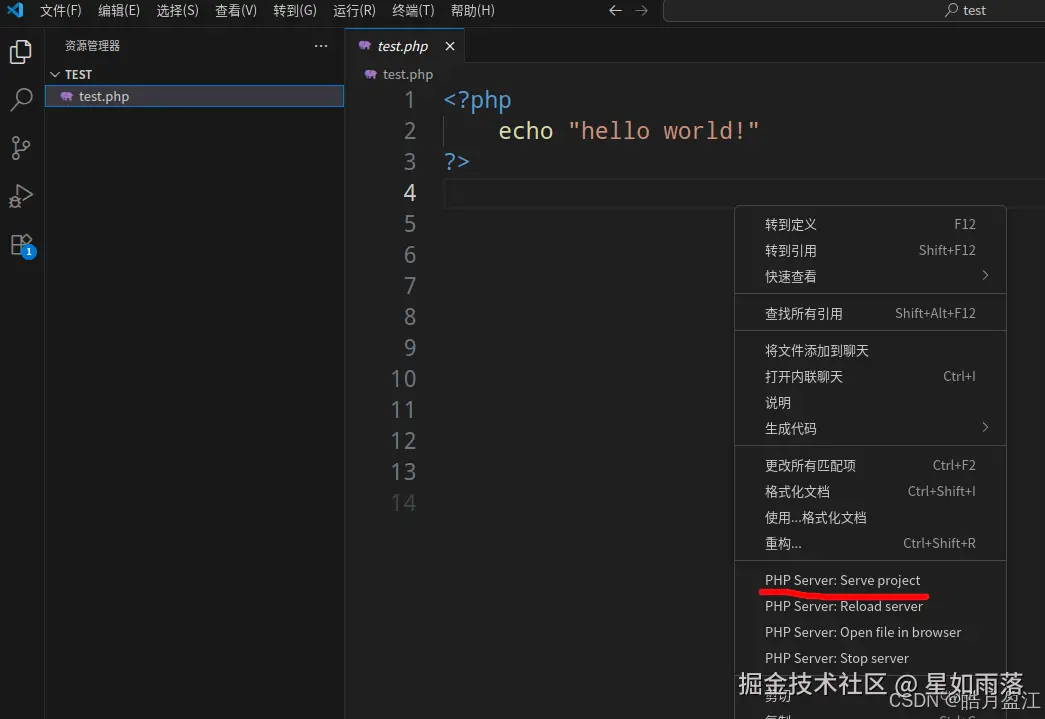
Task: Expand the 生成代码 submenu
Action: pyautogui.click(x=870, y=428)
